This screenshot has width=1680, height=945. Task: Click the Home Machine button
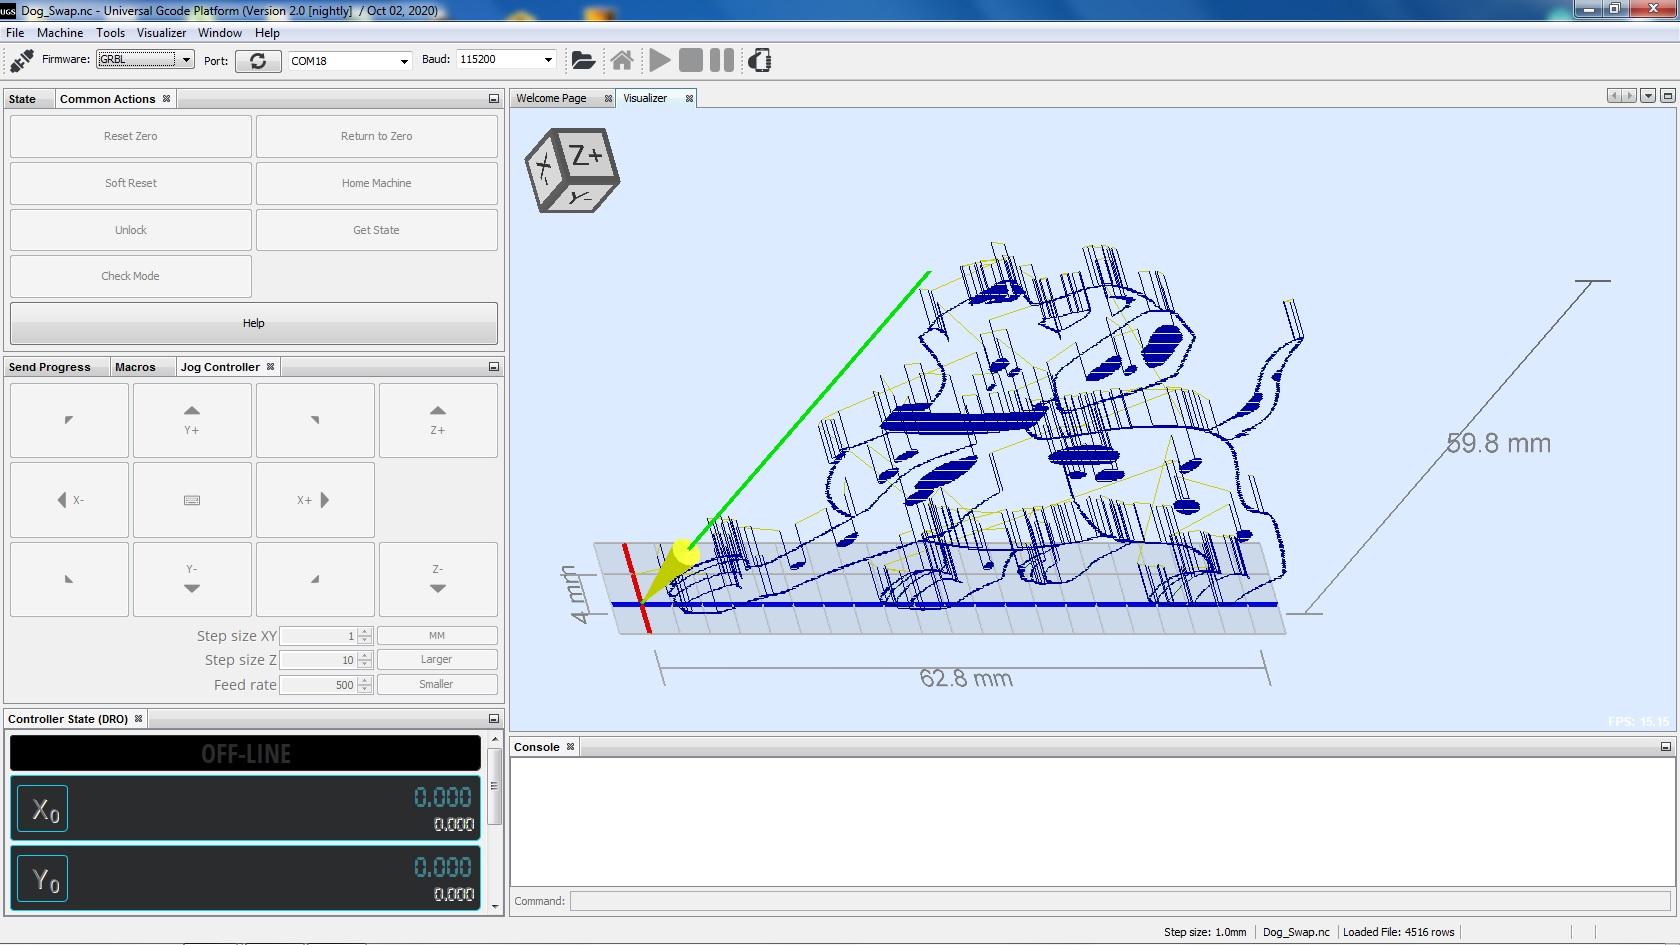377,183
